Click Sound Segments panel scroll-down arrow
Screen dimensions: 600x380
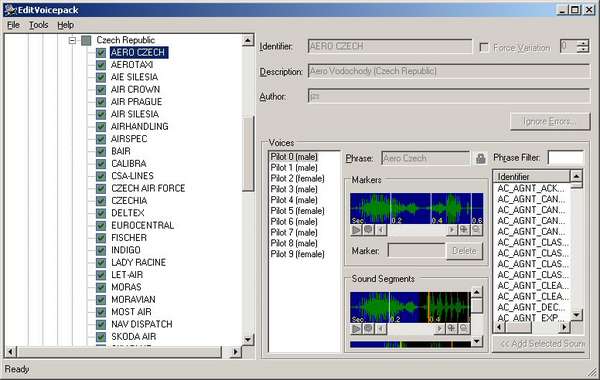pos(476,341)
